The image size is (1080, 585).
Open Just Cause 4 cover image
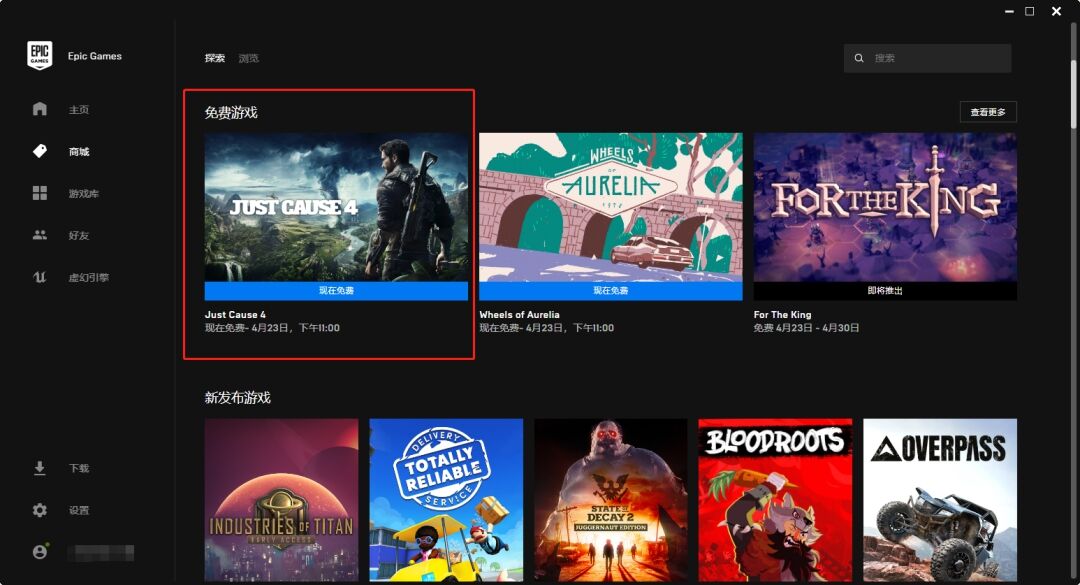tap(336, 207)
